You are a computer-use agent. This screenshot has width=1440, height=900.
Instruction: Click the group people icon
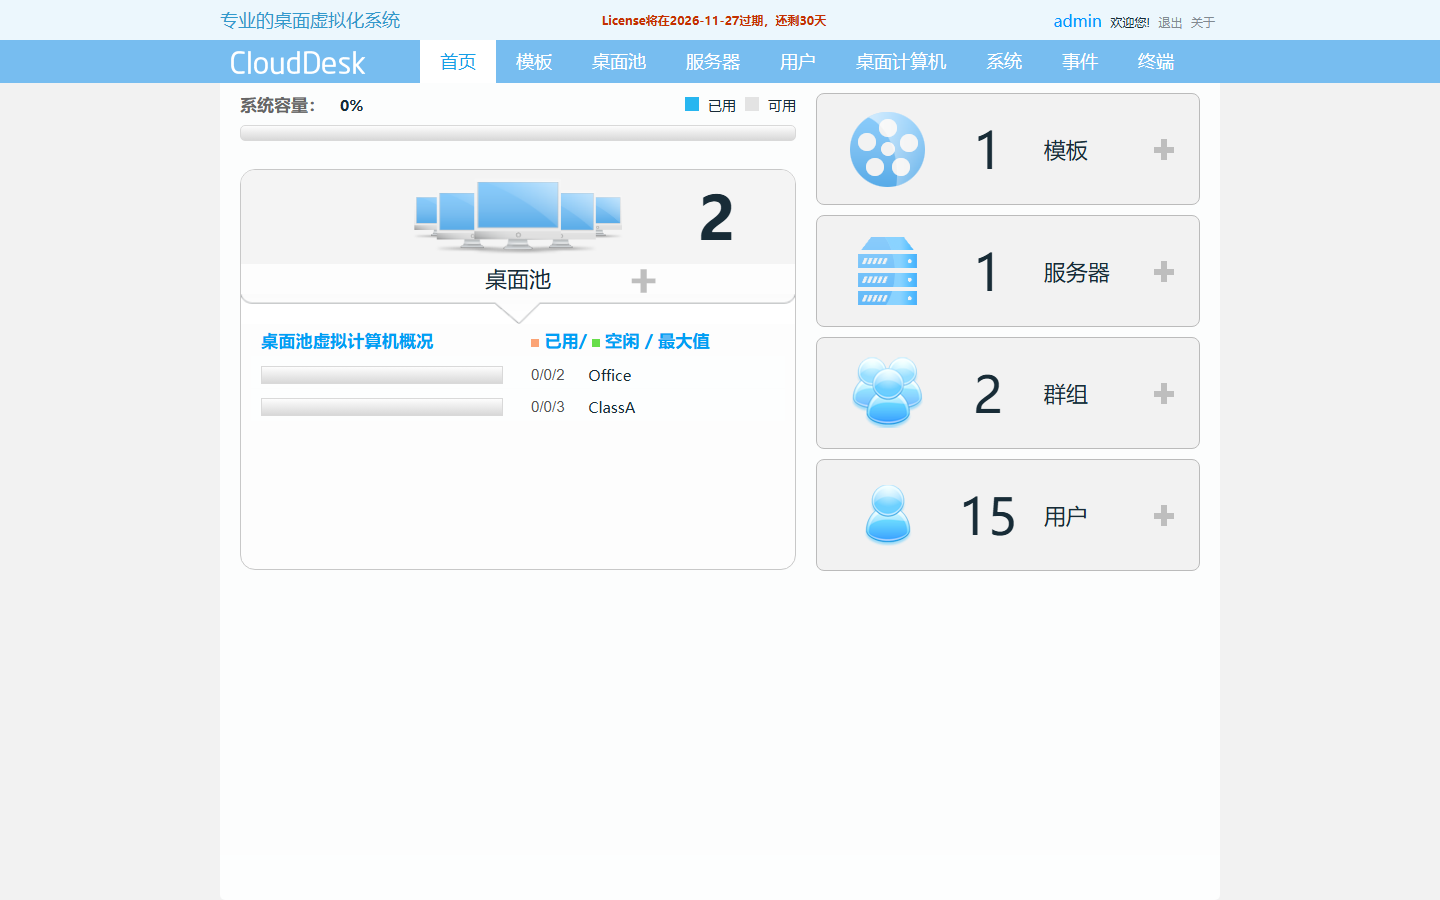pyautogui.click(x=887, y=391)
